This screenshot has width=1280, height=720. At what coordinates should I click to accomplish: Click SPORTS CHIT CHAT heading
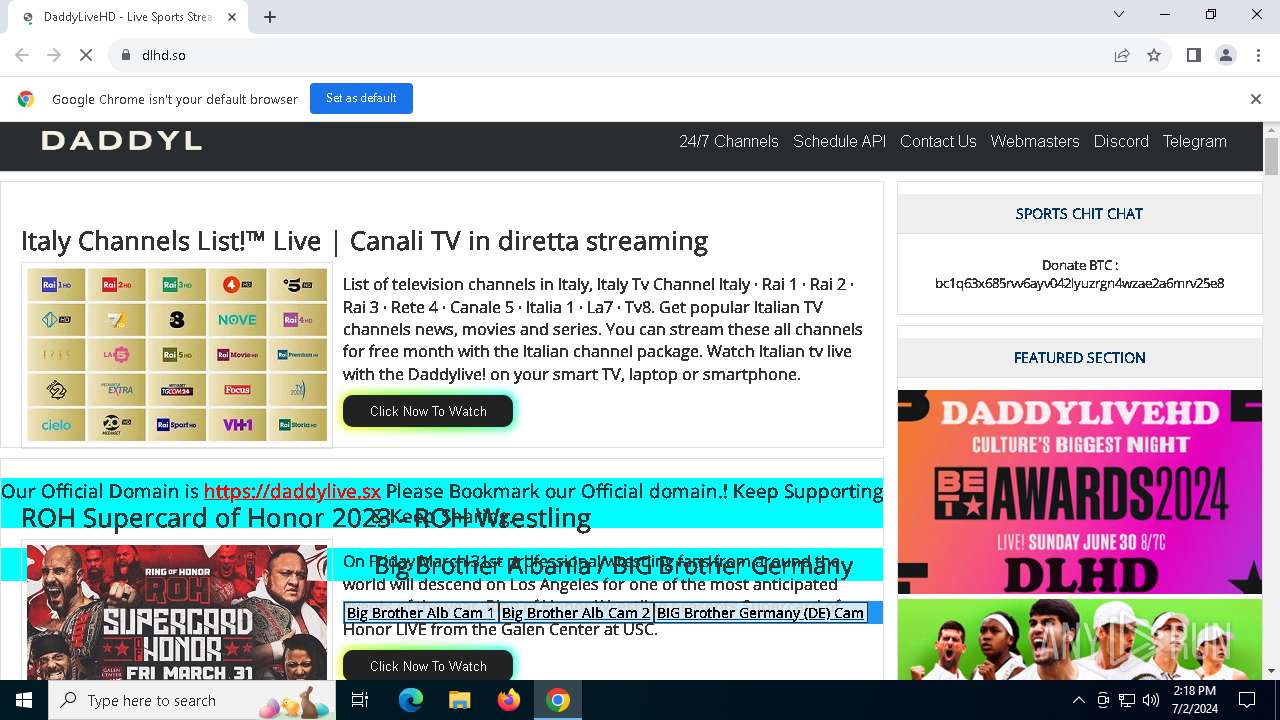click(x=1079, y=214)
